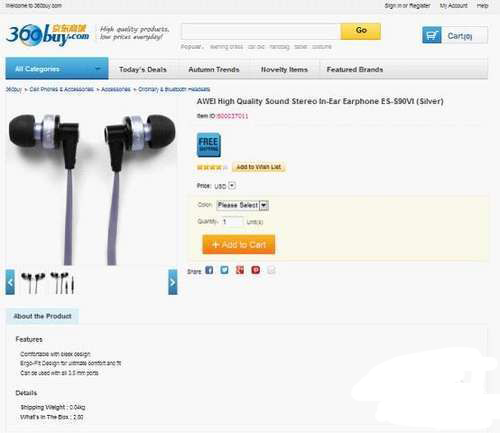Image resolution: width=500 pixels, height=433 pixels.
Task: Share via Google Plus icon
Action: pos(240,270)
